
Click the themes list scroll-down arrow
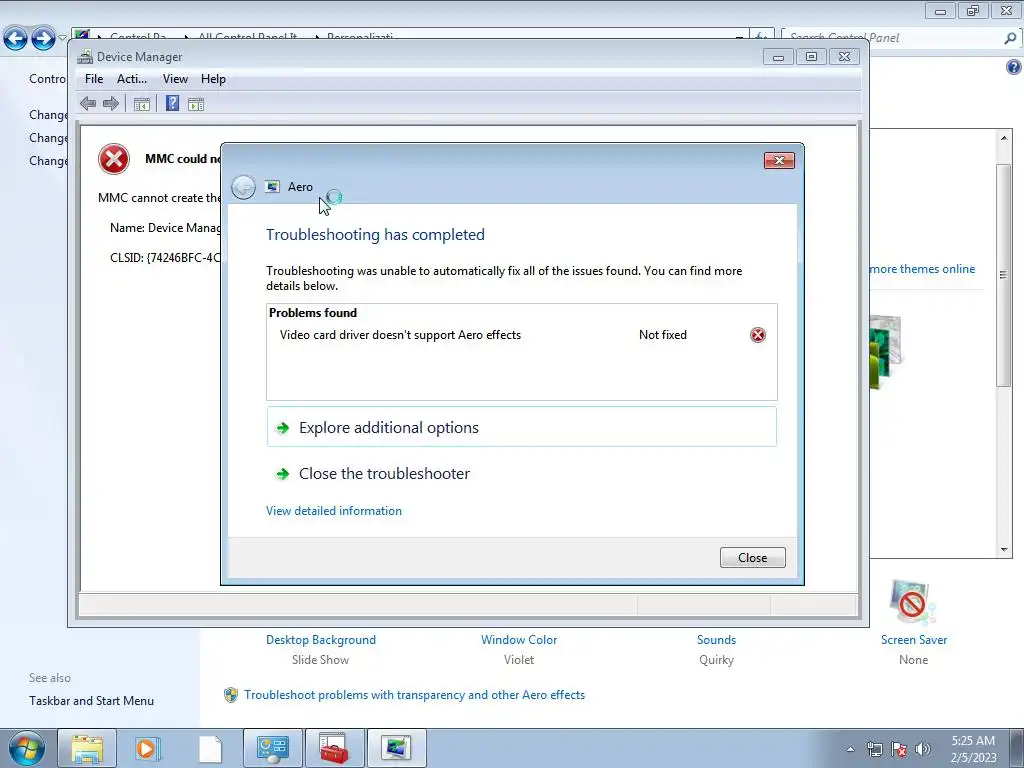(x=1004, y=550)
